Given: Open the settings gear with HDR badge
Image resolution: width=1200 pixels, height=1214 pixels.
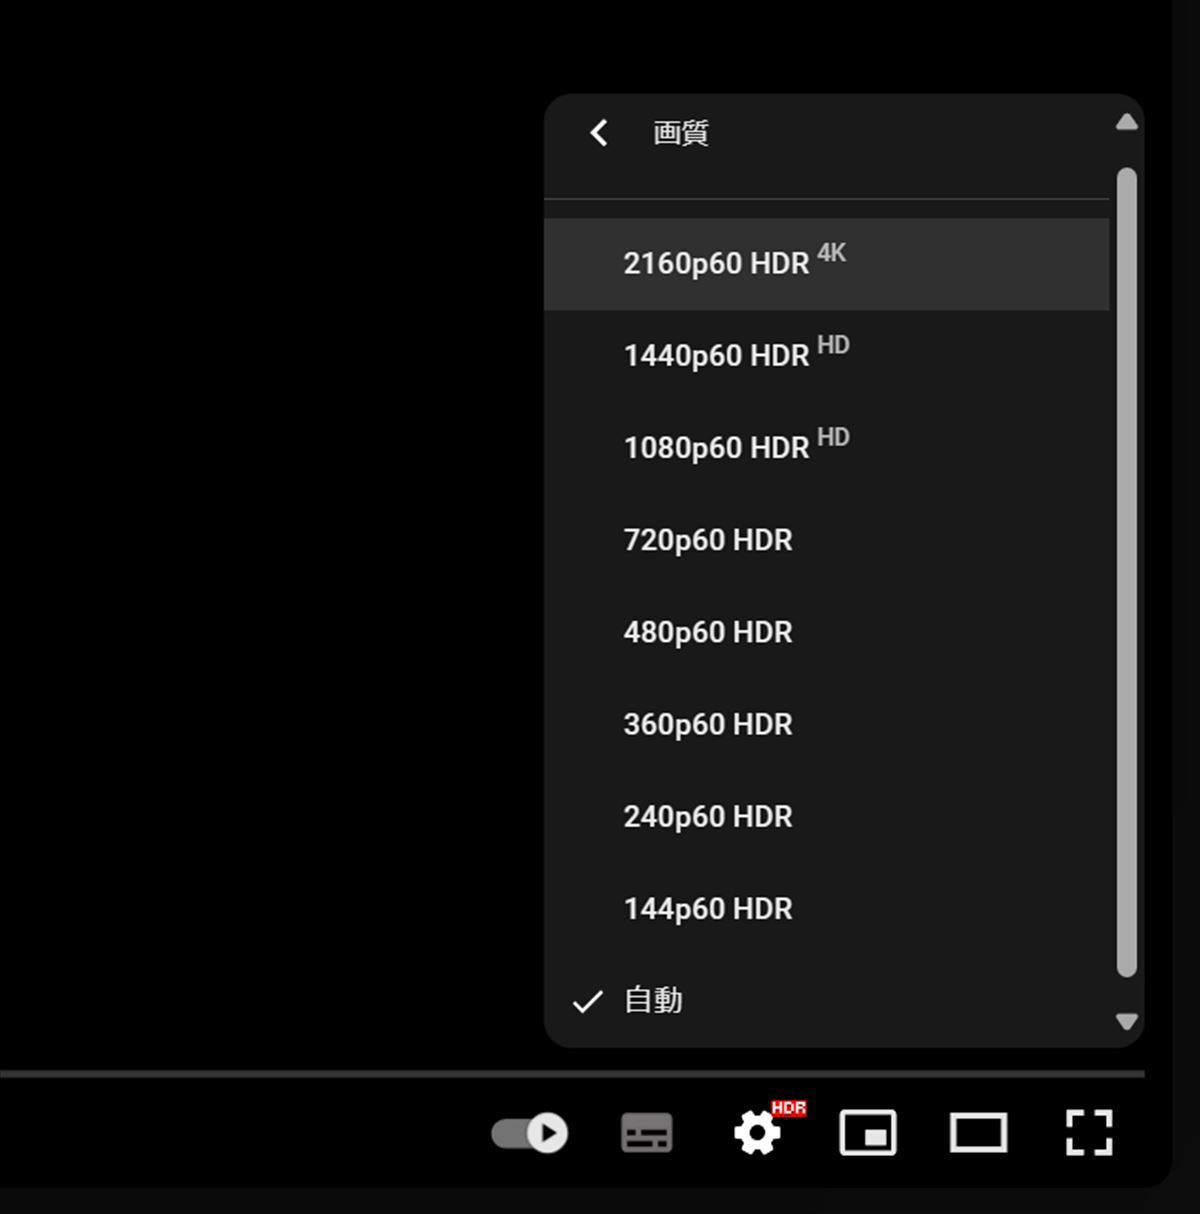Looking at the screenshot, I should [758, 1133].
